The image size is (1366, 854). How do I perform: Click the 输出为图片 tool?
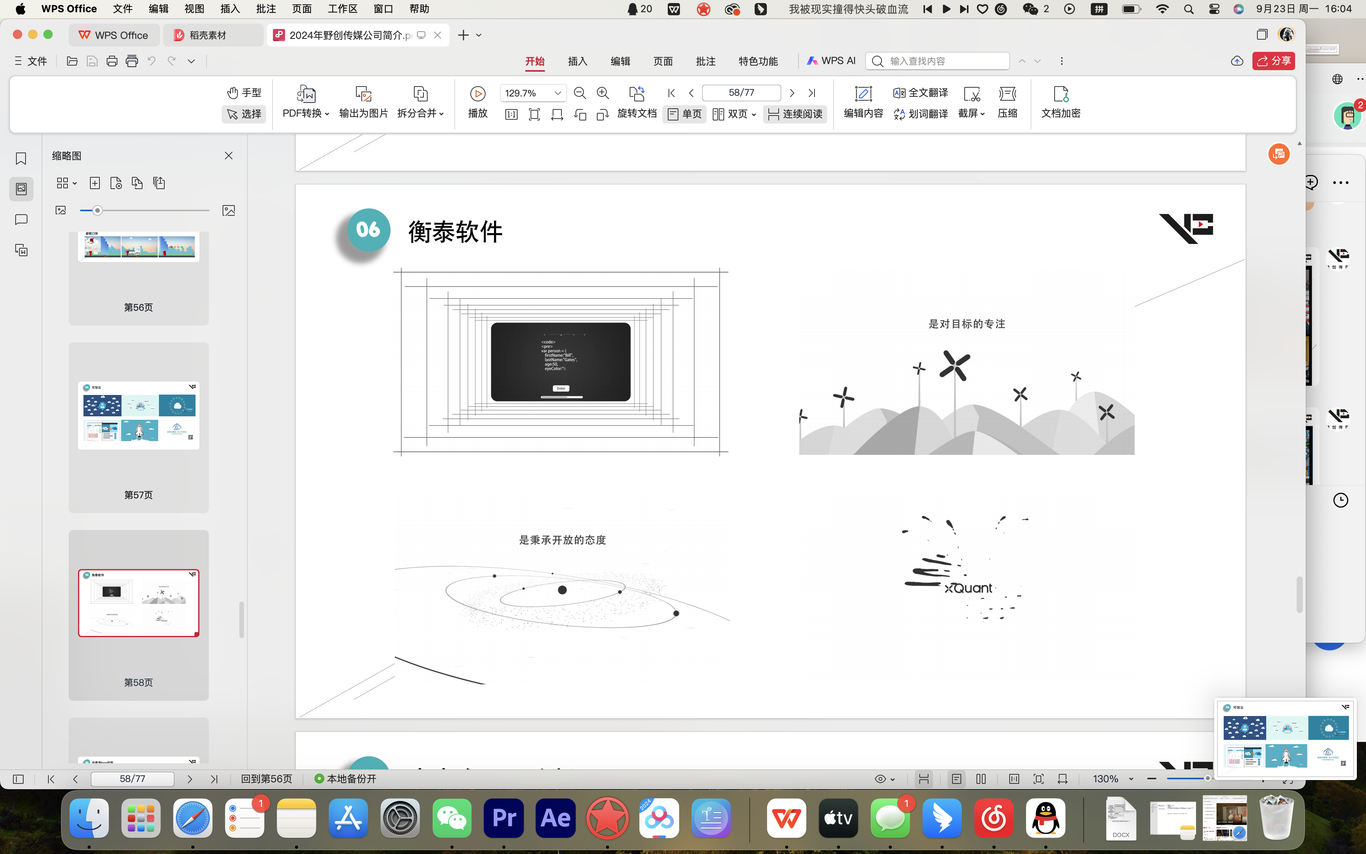pyautogui.click(x=364, y=103)
